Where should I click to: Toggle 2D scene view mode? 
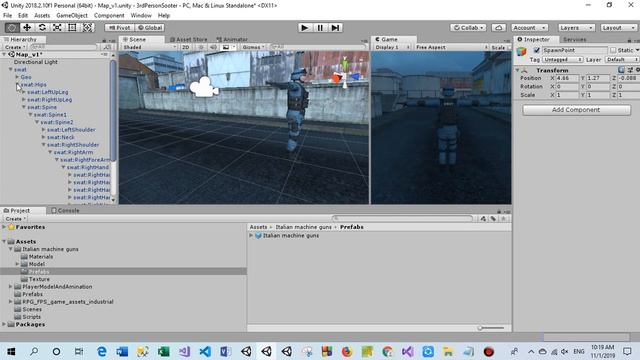(x=186, y=47)
